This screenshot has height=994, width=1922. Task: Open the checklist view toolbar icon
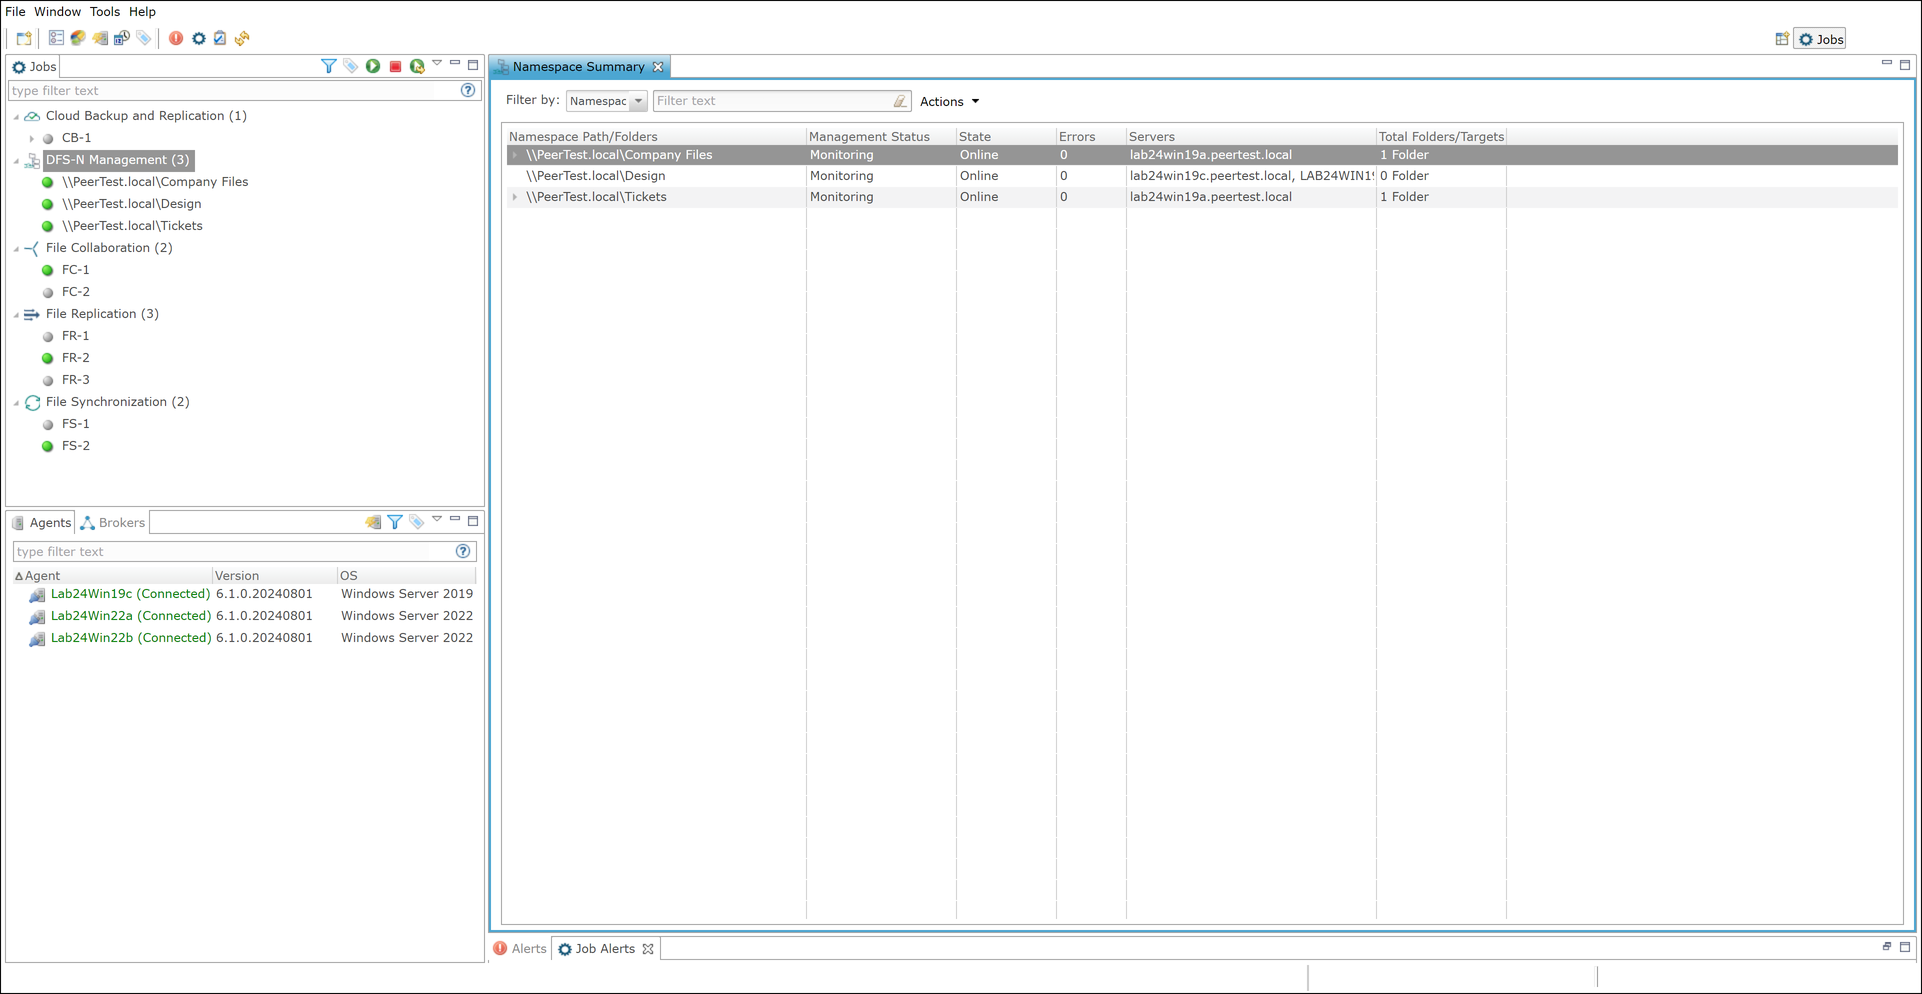tap(56, 38)
